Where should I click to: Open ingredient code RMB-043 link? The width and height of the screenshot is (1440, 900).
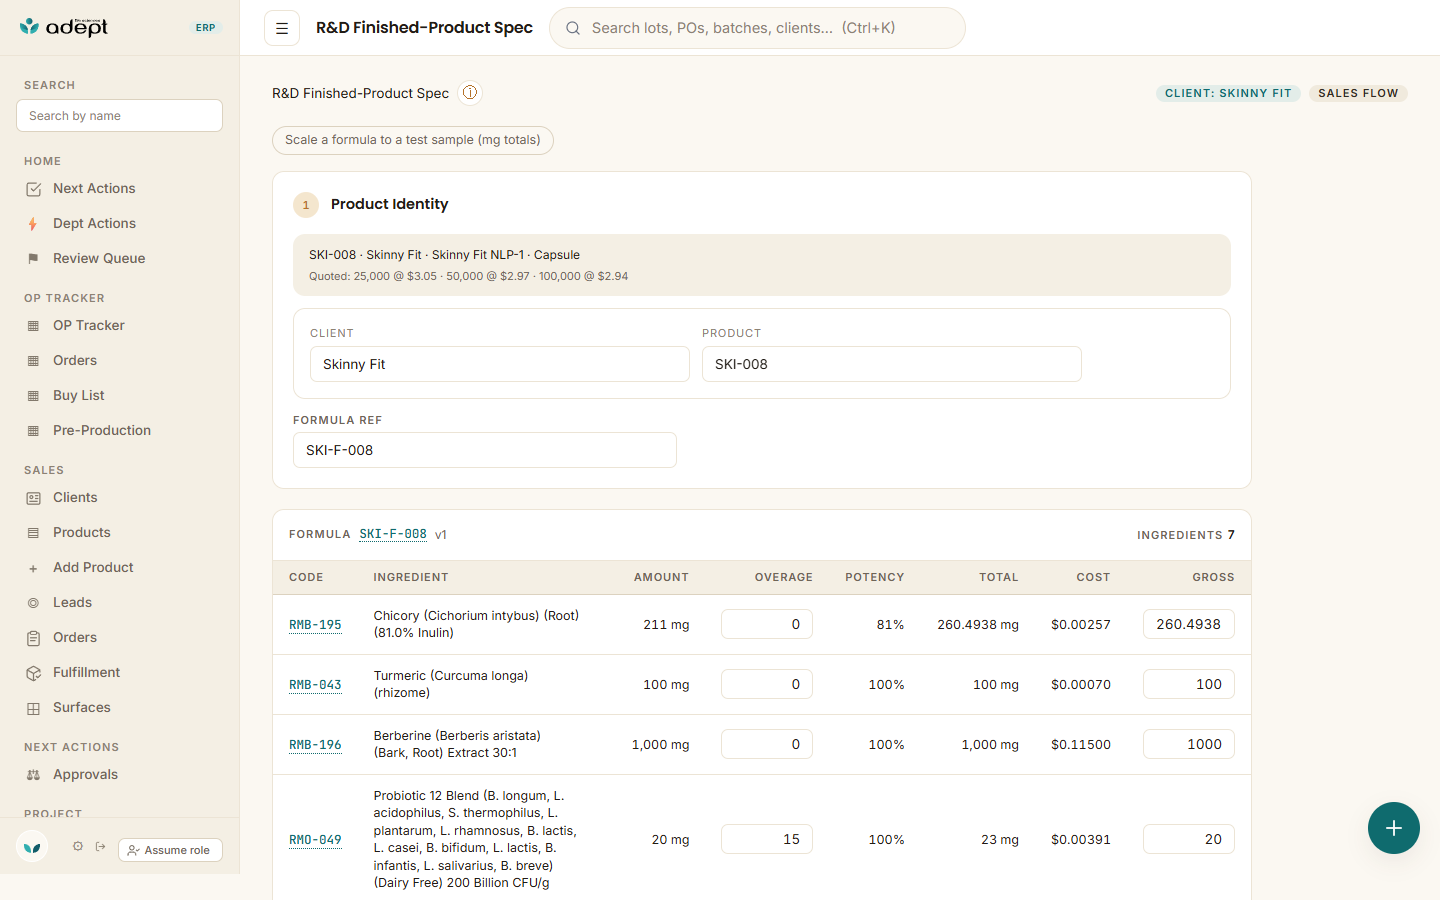tap(315, 685)
